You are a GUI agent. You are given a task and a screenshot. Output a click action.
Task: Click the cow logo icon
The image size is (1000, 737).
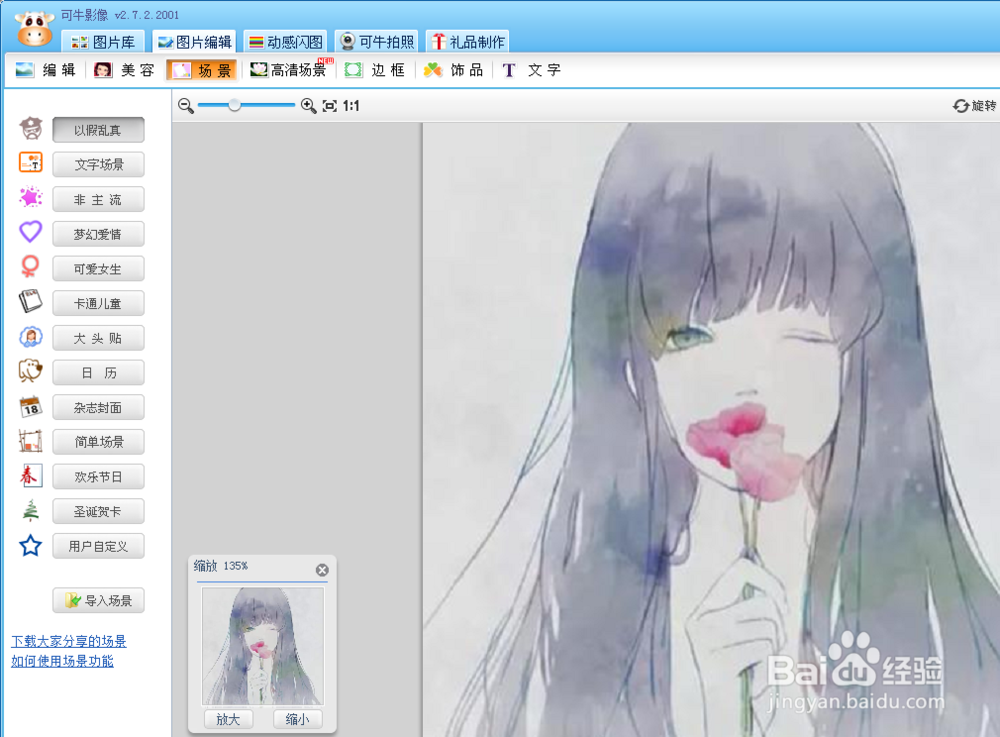(34, 29)
